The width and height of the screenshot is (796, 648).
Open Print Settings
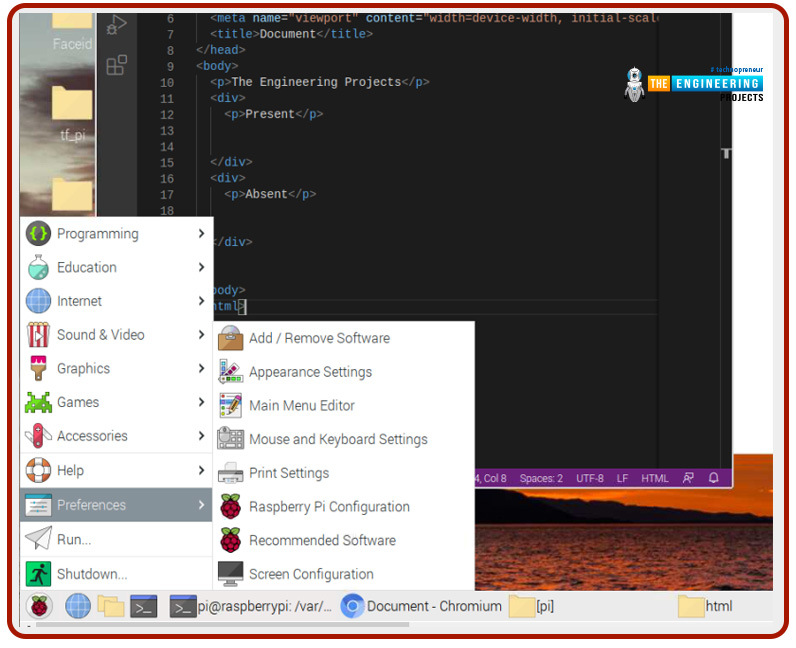pos(344,473)
